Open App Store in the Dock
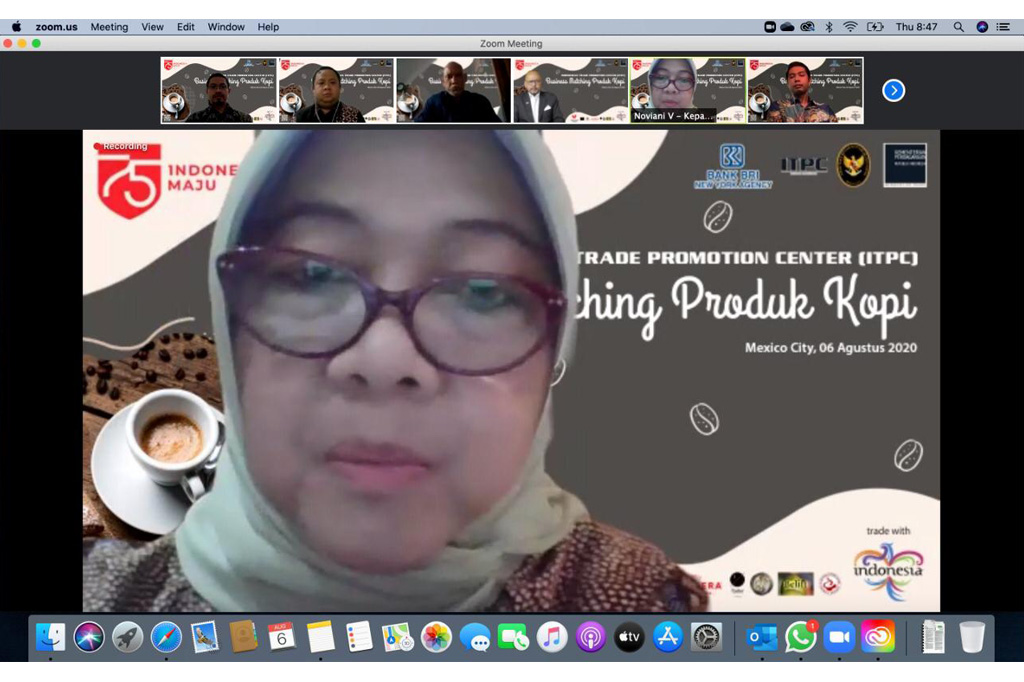Image resolution: width=1024 pixels, height=682 pixels. pos(667,637)
